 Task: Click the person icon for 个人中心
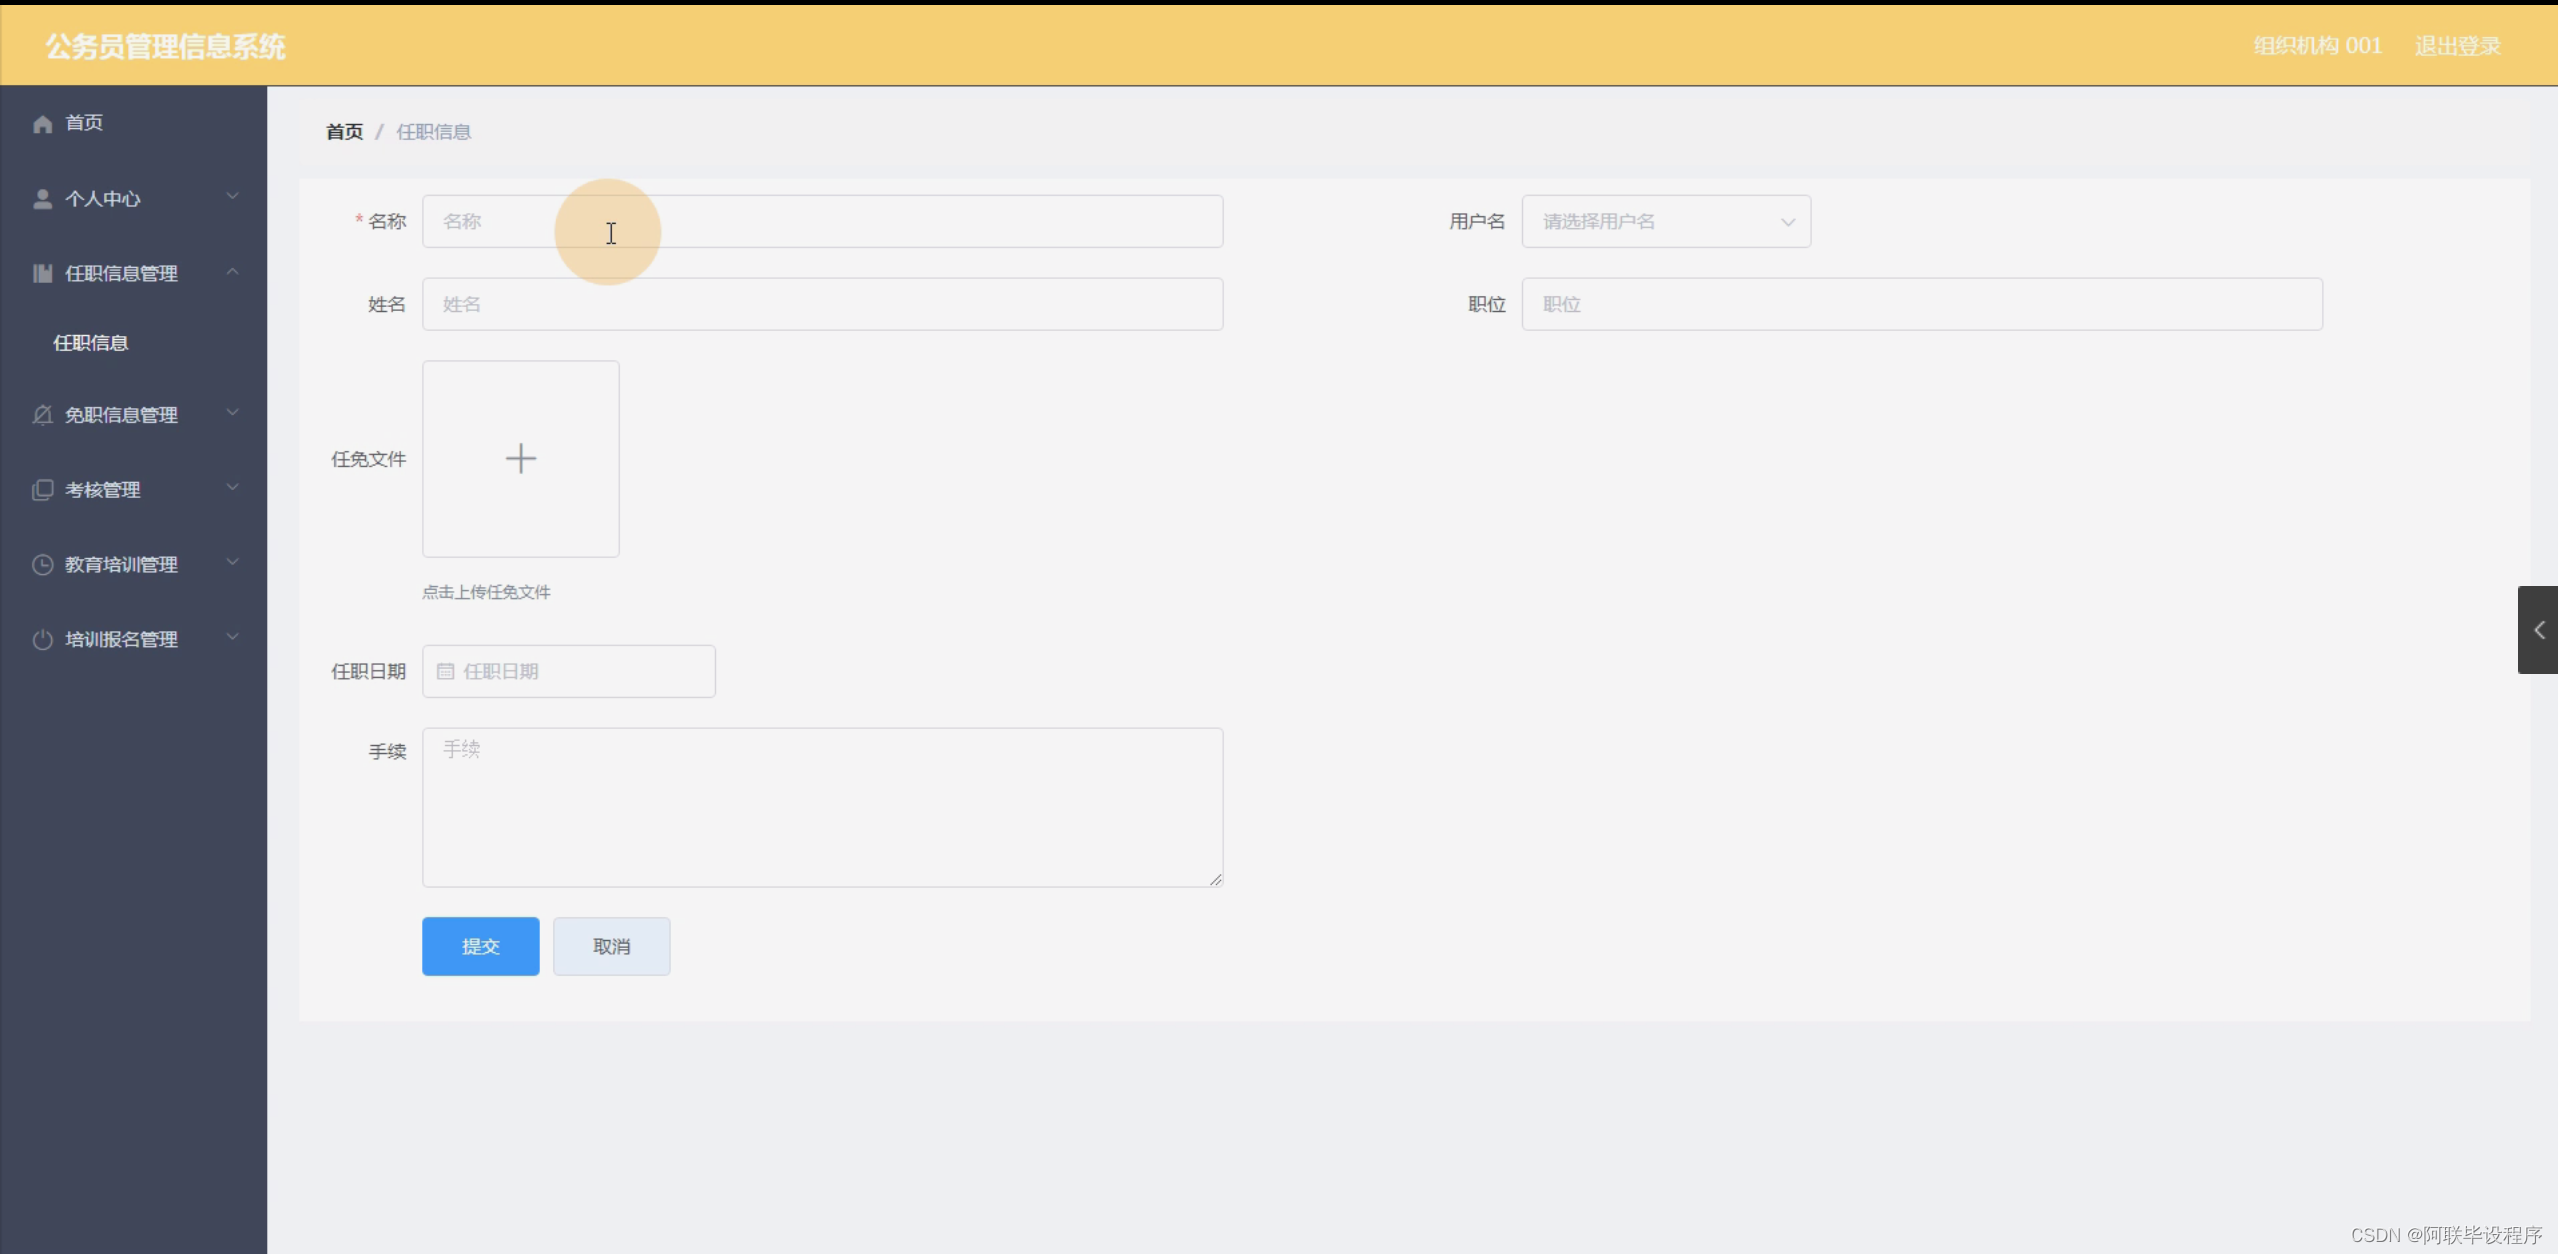pyautogui.click(x=42, y=199)
